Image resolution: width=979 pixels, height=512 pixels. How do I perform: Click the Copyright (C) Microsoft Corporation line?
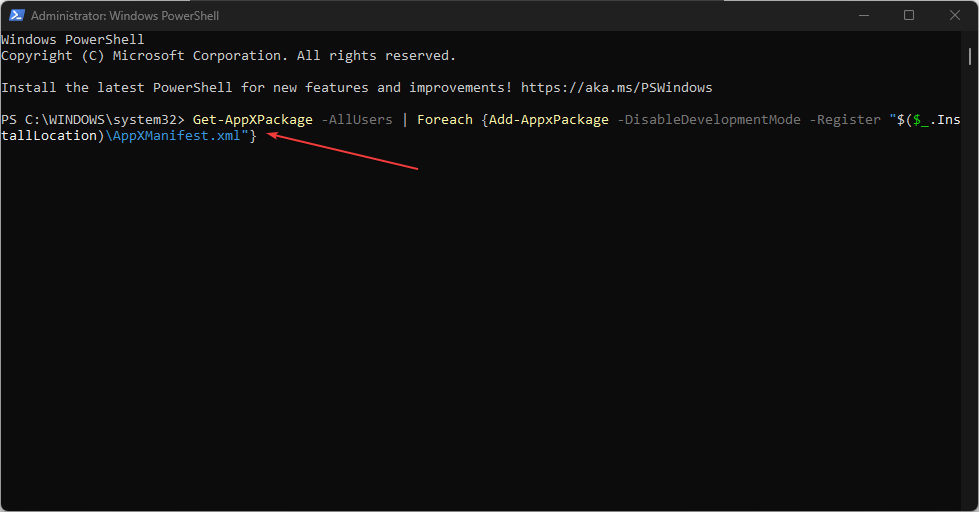(229, 56)
